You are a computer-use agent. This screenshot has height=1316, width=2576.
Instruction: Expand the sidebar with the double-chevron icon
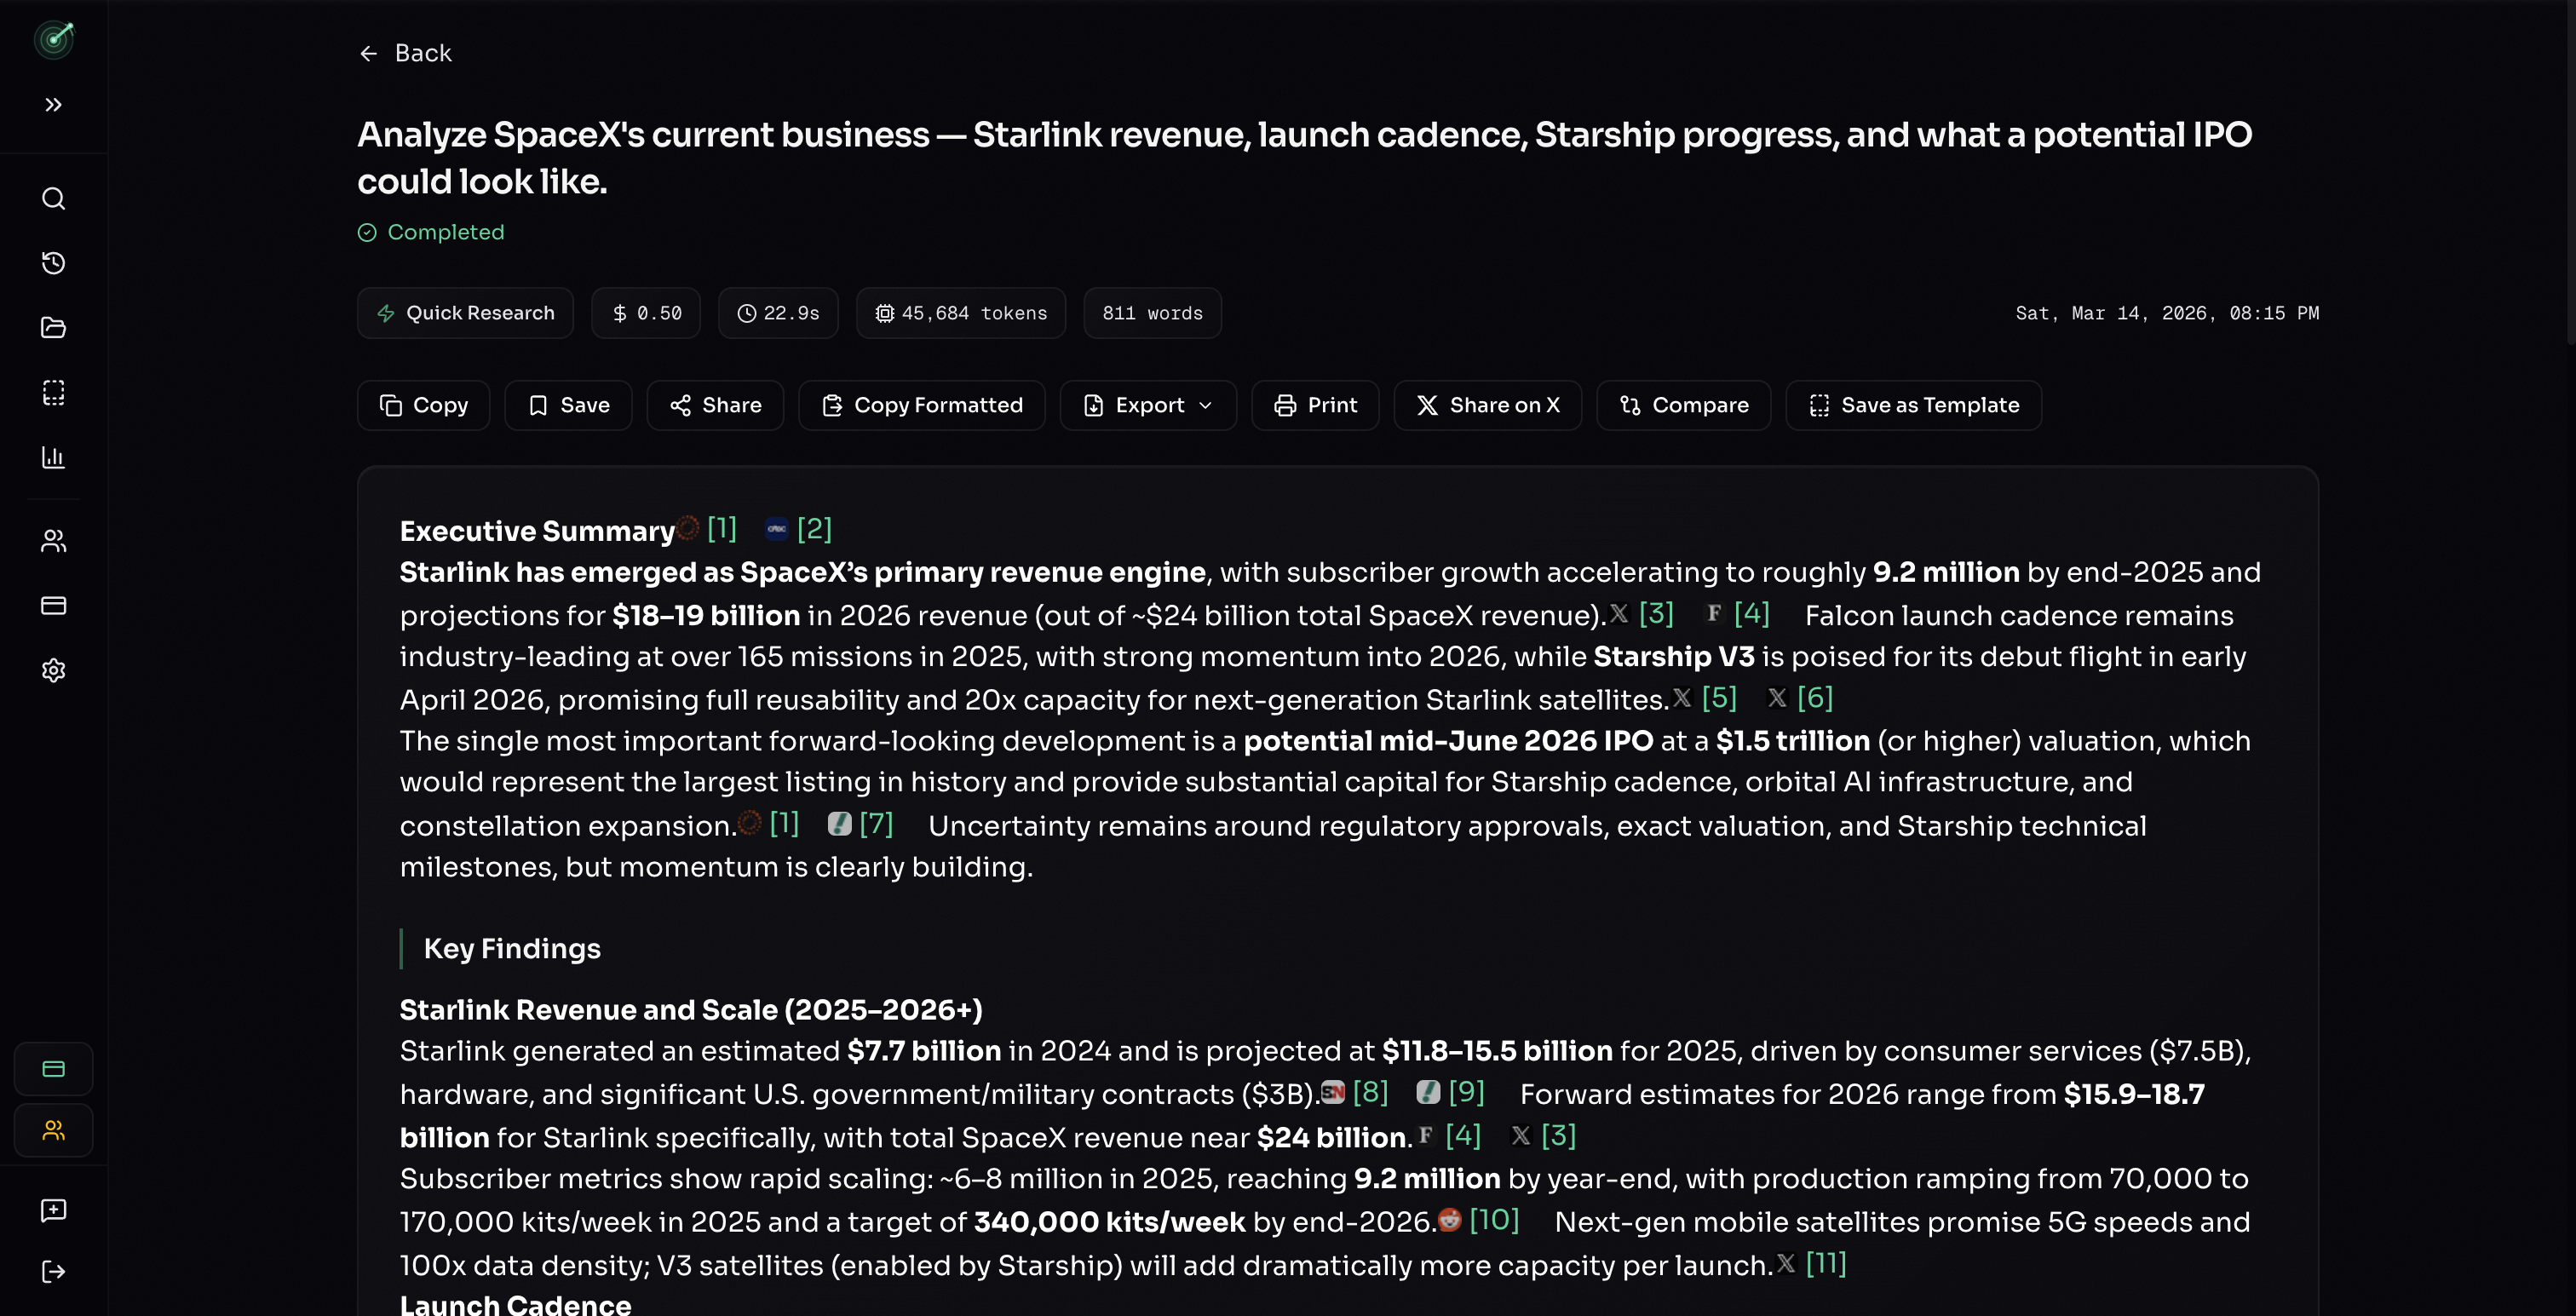pos(53,105)
